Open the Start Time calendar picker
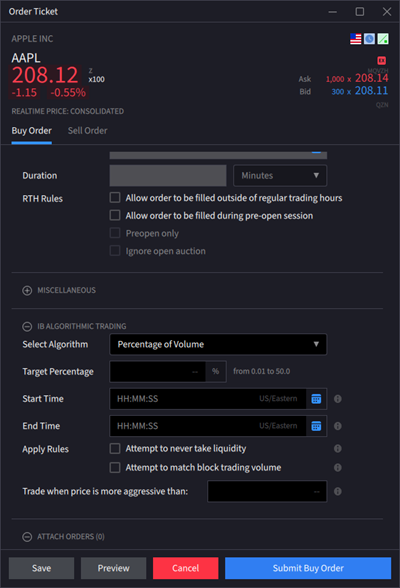The height and width of the screenshot is (588, 400). pos(316,399)
